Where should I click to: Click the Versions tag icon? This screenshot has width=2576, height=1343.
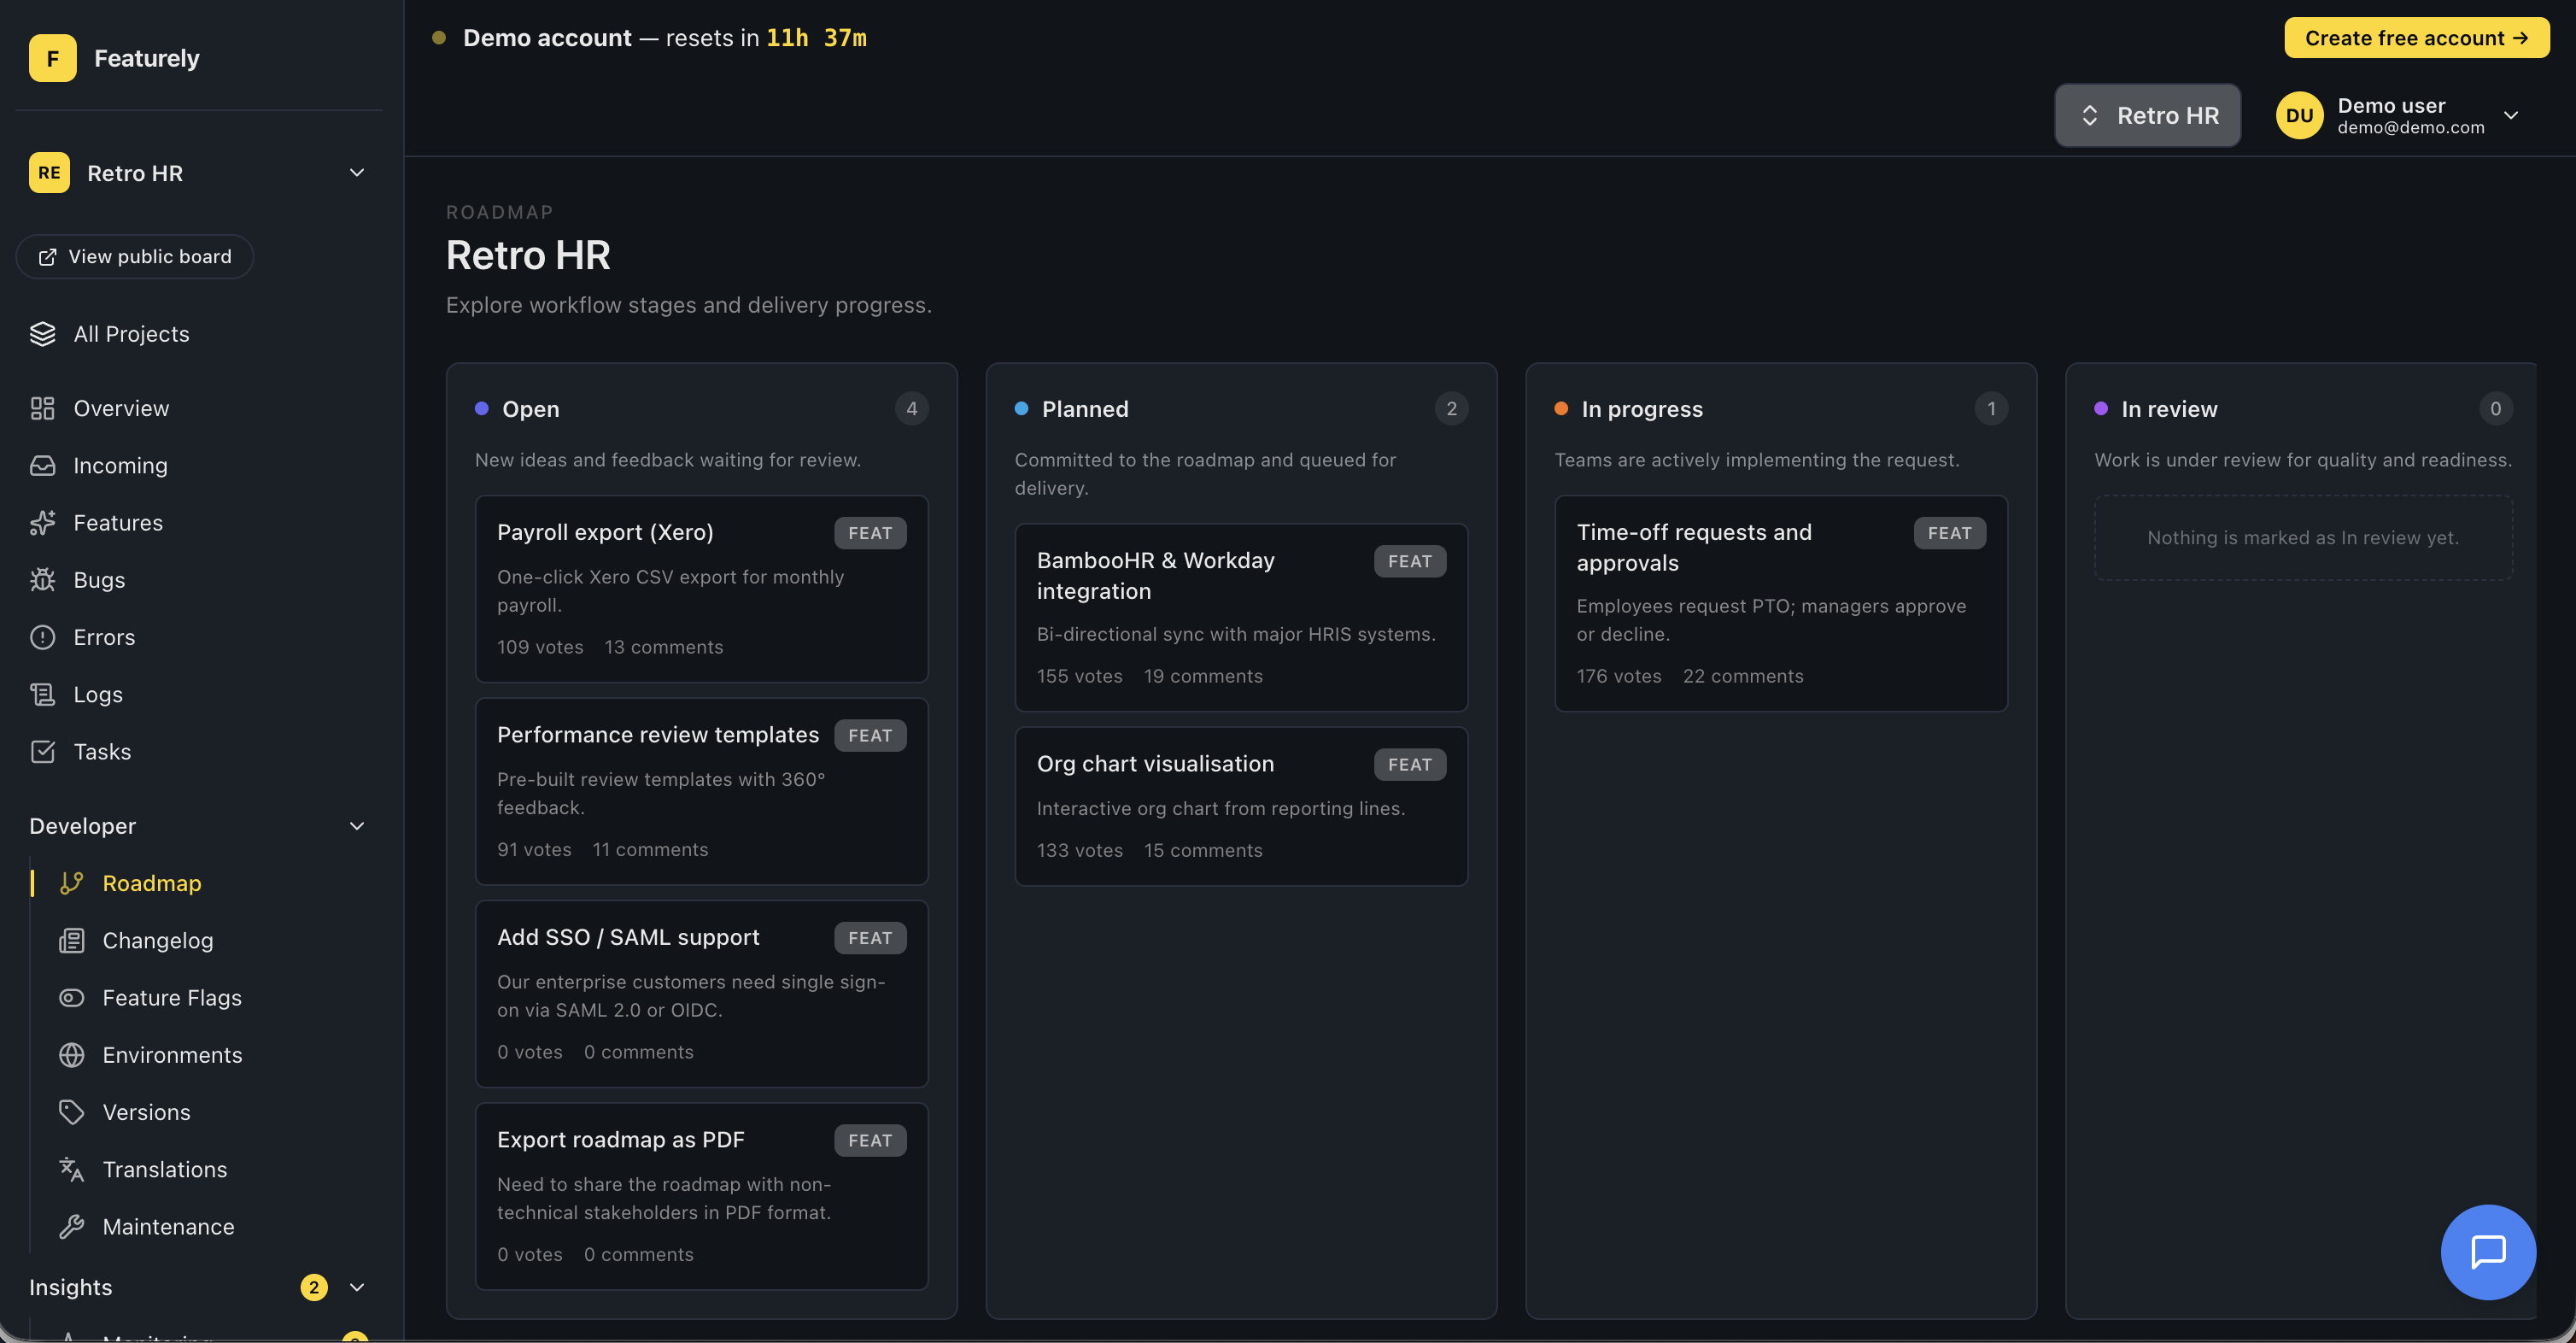click(x=71, y=1112)
